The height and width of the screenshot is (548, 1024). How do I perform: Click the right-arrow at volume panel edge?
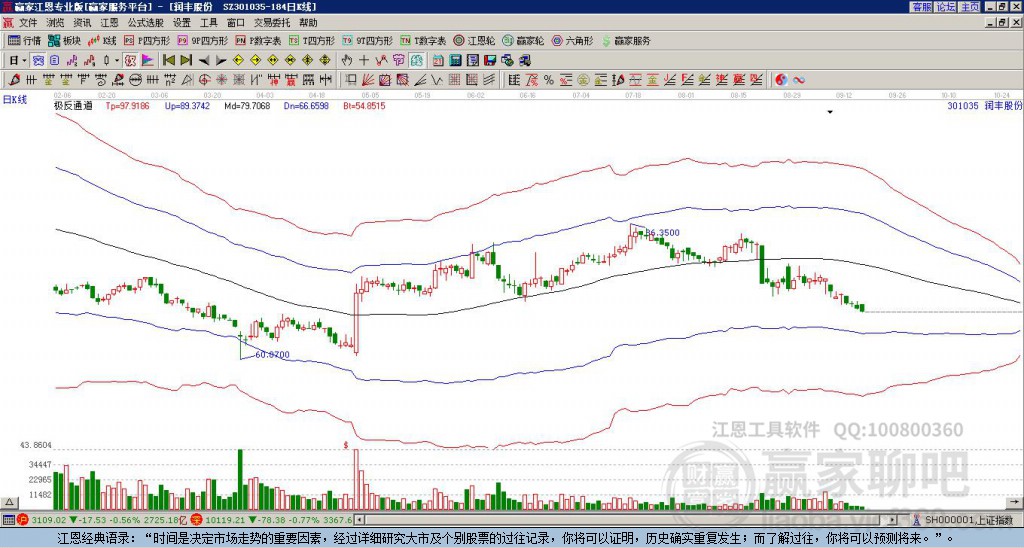1017,502
